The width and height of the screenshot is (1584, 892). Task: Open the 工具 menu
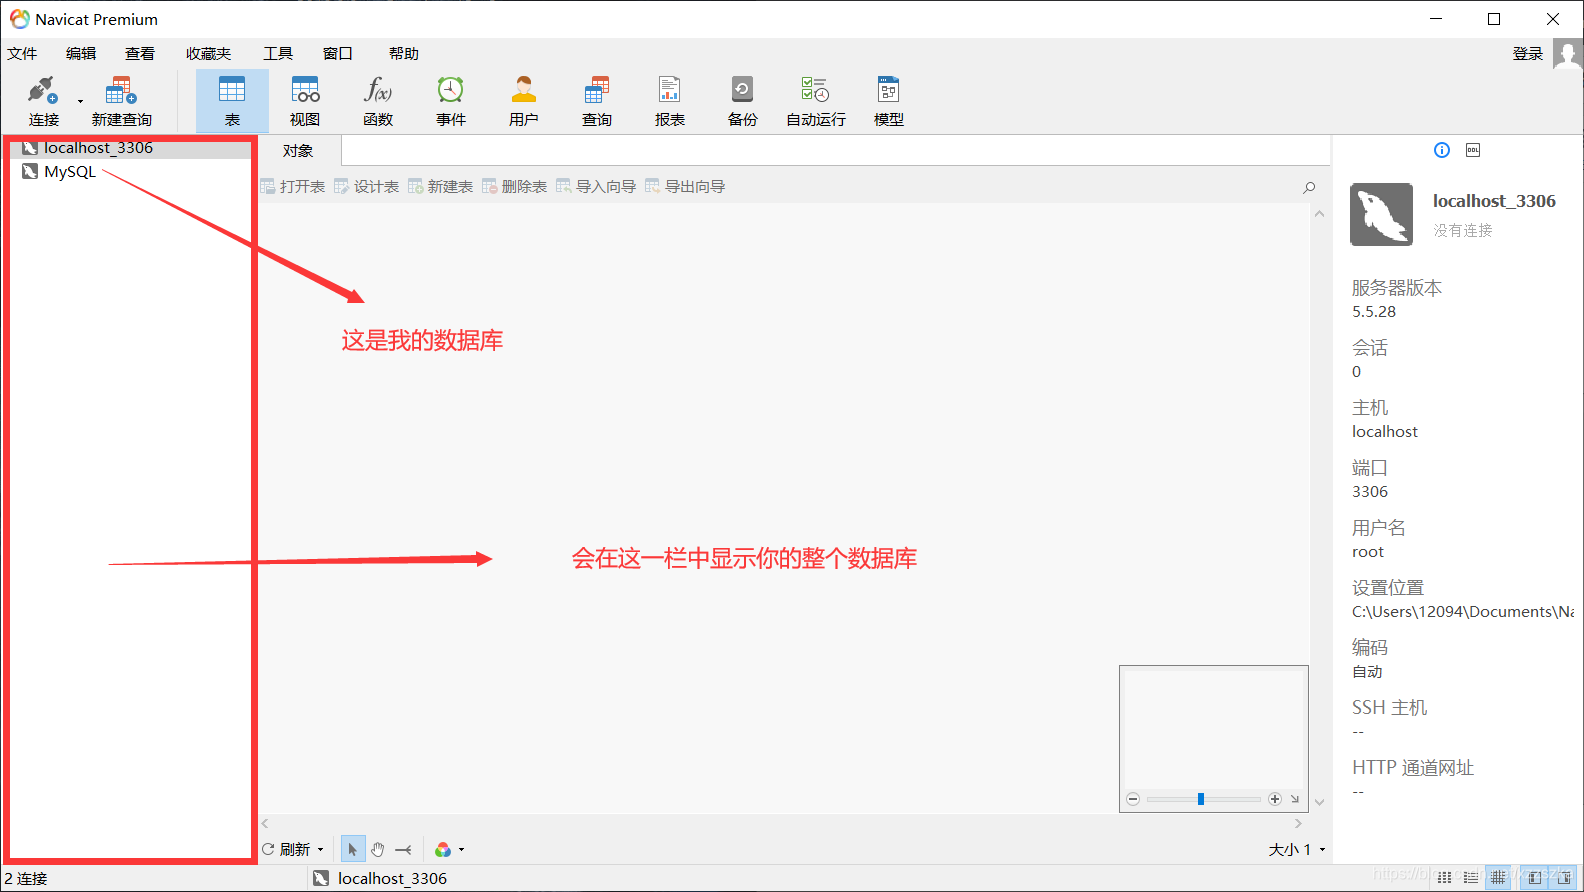tap(278, 54)
